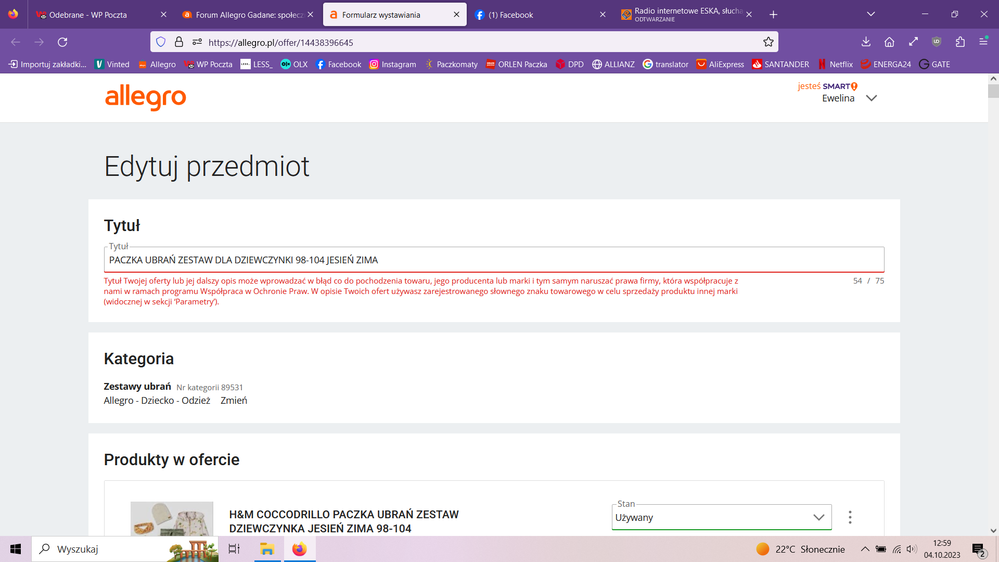Open the weather 22°C Słonecznie widget

(800, 549)
